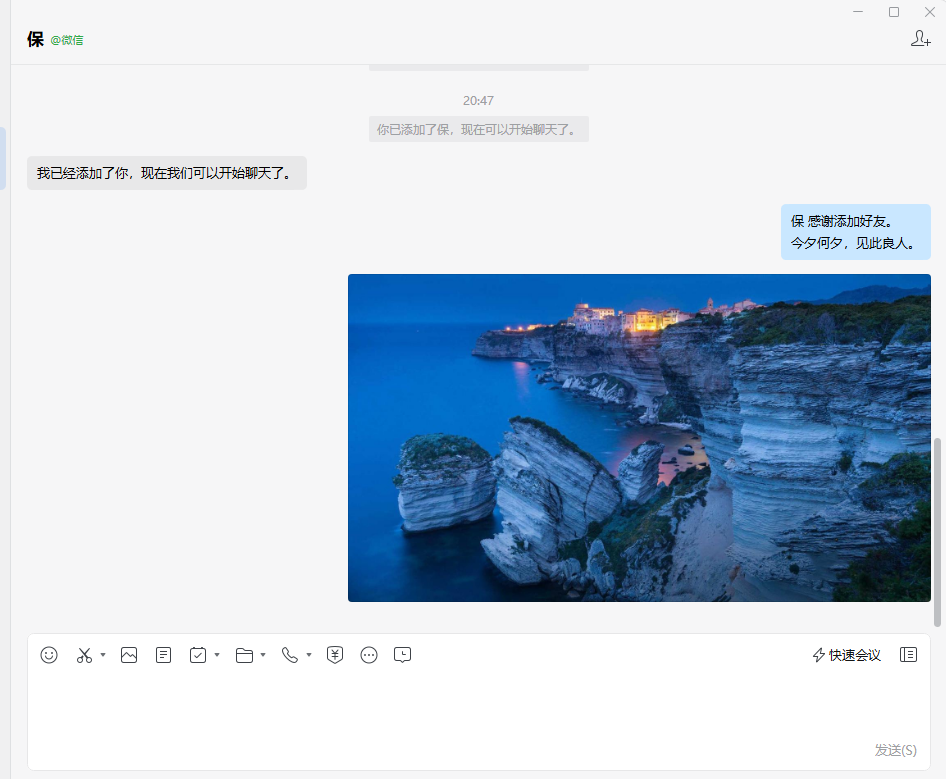Image resolution: width=946 pixels, height=779 pixels.
Task: Click the 发送(S) send button
Action: click(895, 750)
